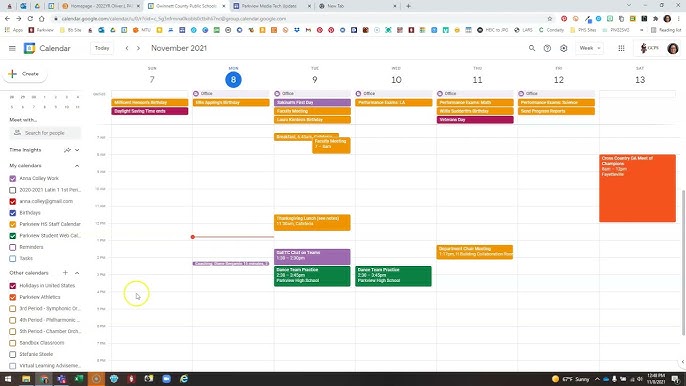Click the Google Calendar logo
The height and width of the screenshot is (386, 686).
coord(29,48)
